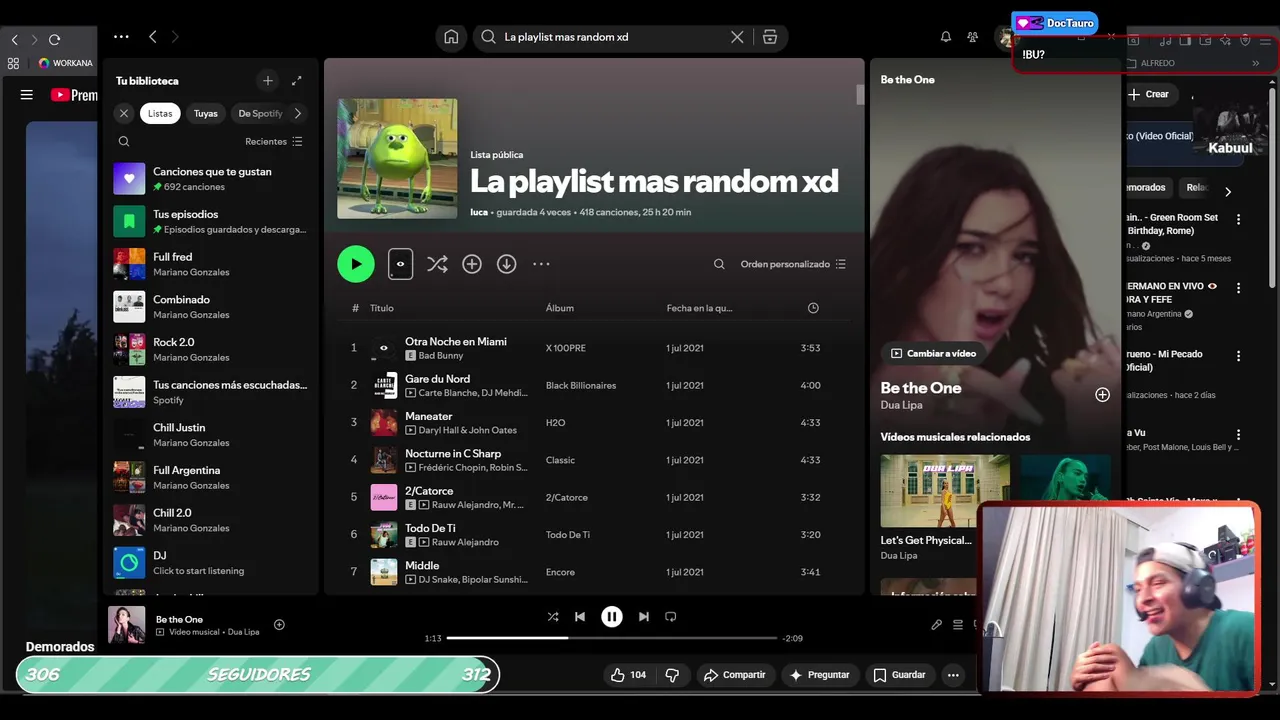1280x720 pixels.
Task: Show more library filter chips
Action: [297, 113]
